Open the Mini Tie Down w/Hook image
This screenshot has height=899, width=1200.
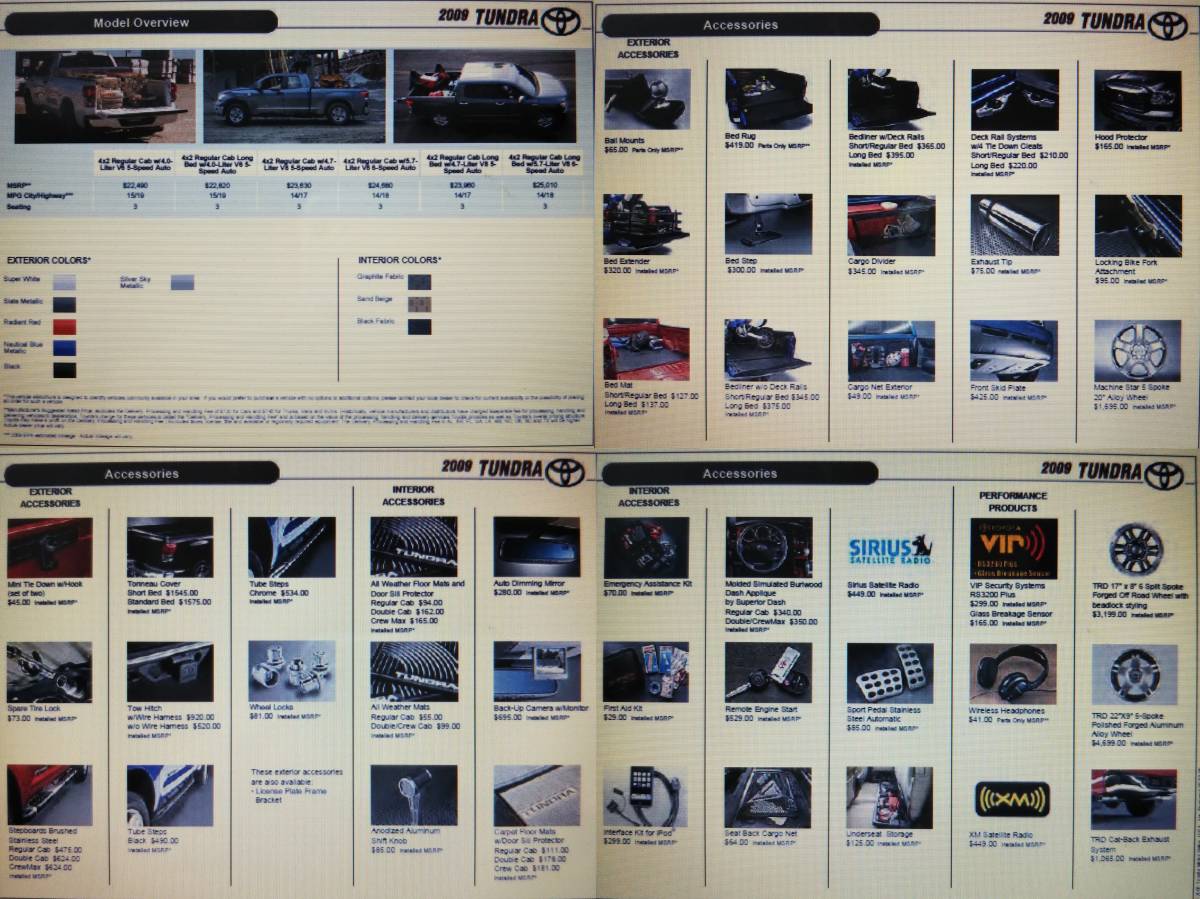click(x=49, y=547)
